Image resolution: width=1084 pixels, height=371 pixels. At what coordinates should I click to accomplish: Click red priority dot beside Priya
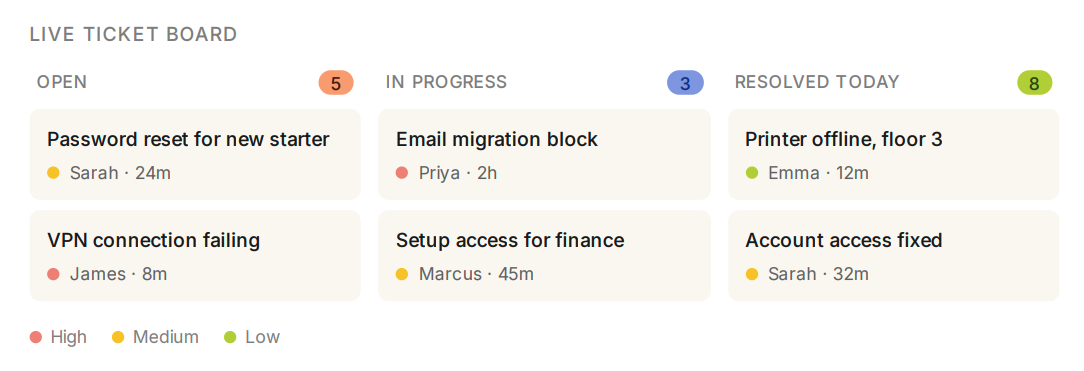tap(402, 173)
